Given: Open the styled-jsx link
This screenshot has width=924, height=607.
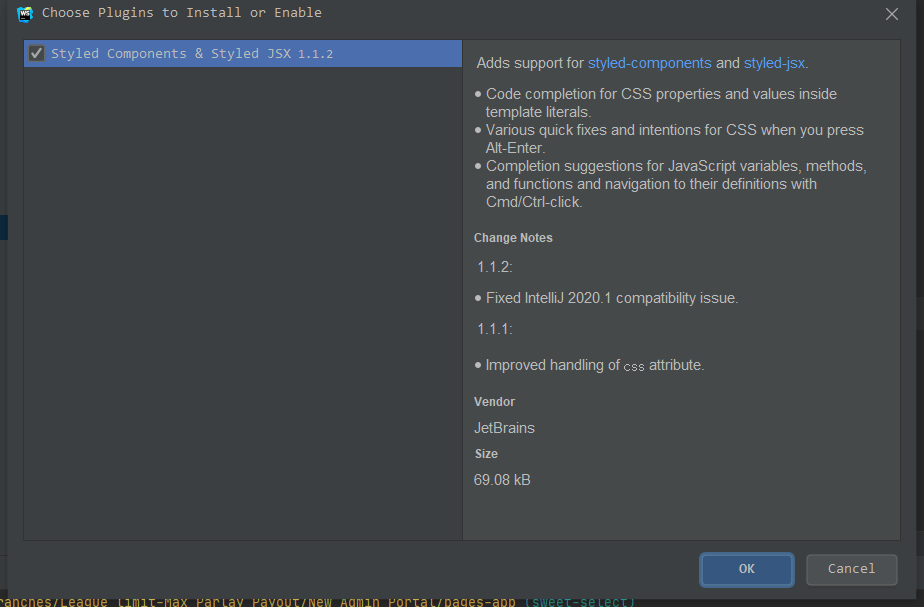Looking at the screenshot, I should 774,63.
